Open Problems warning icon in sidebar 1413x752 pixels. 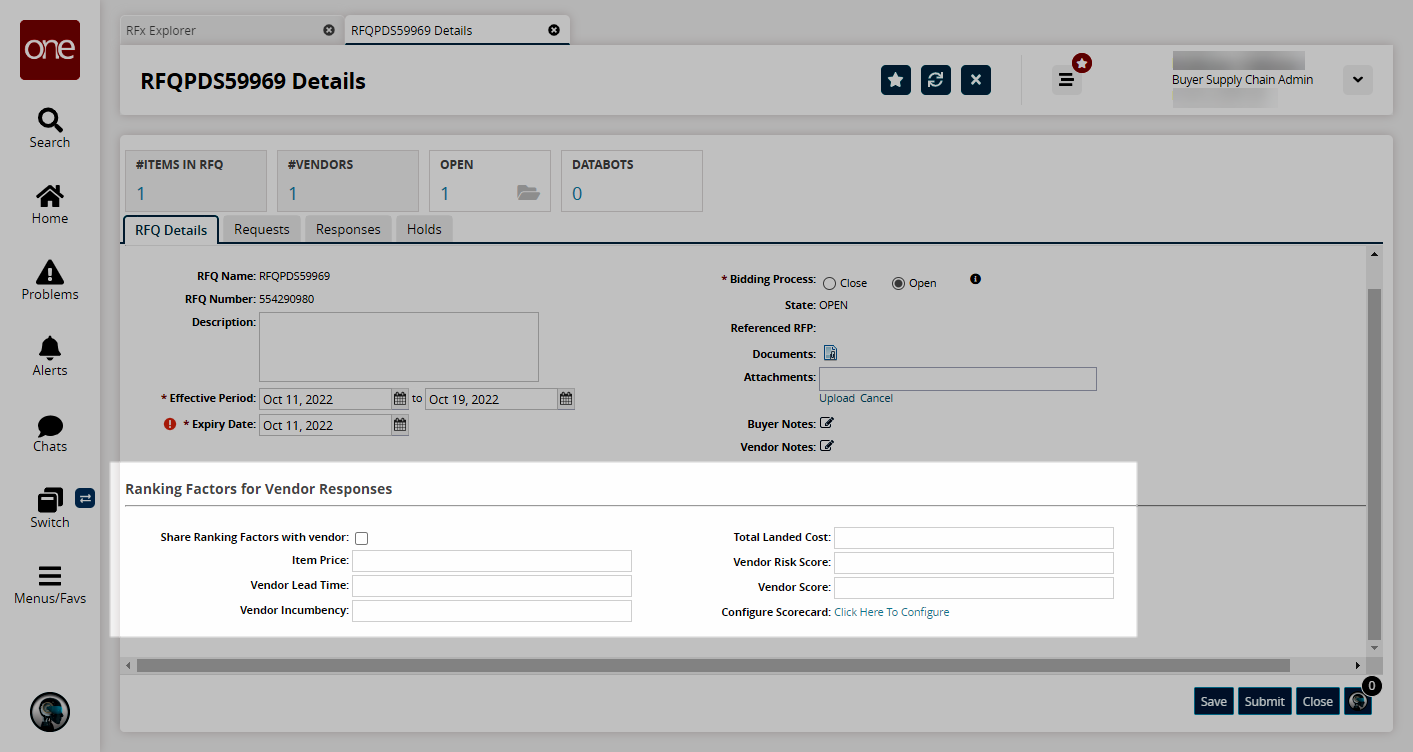point(50,280)
